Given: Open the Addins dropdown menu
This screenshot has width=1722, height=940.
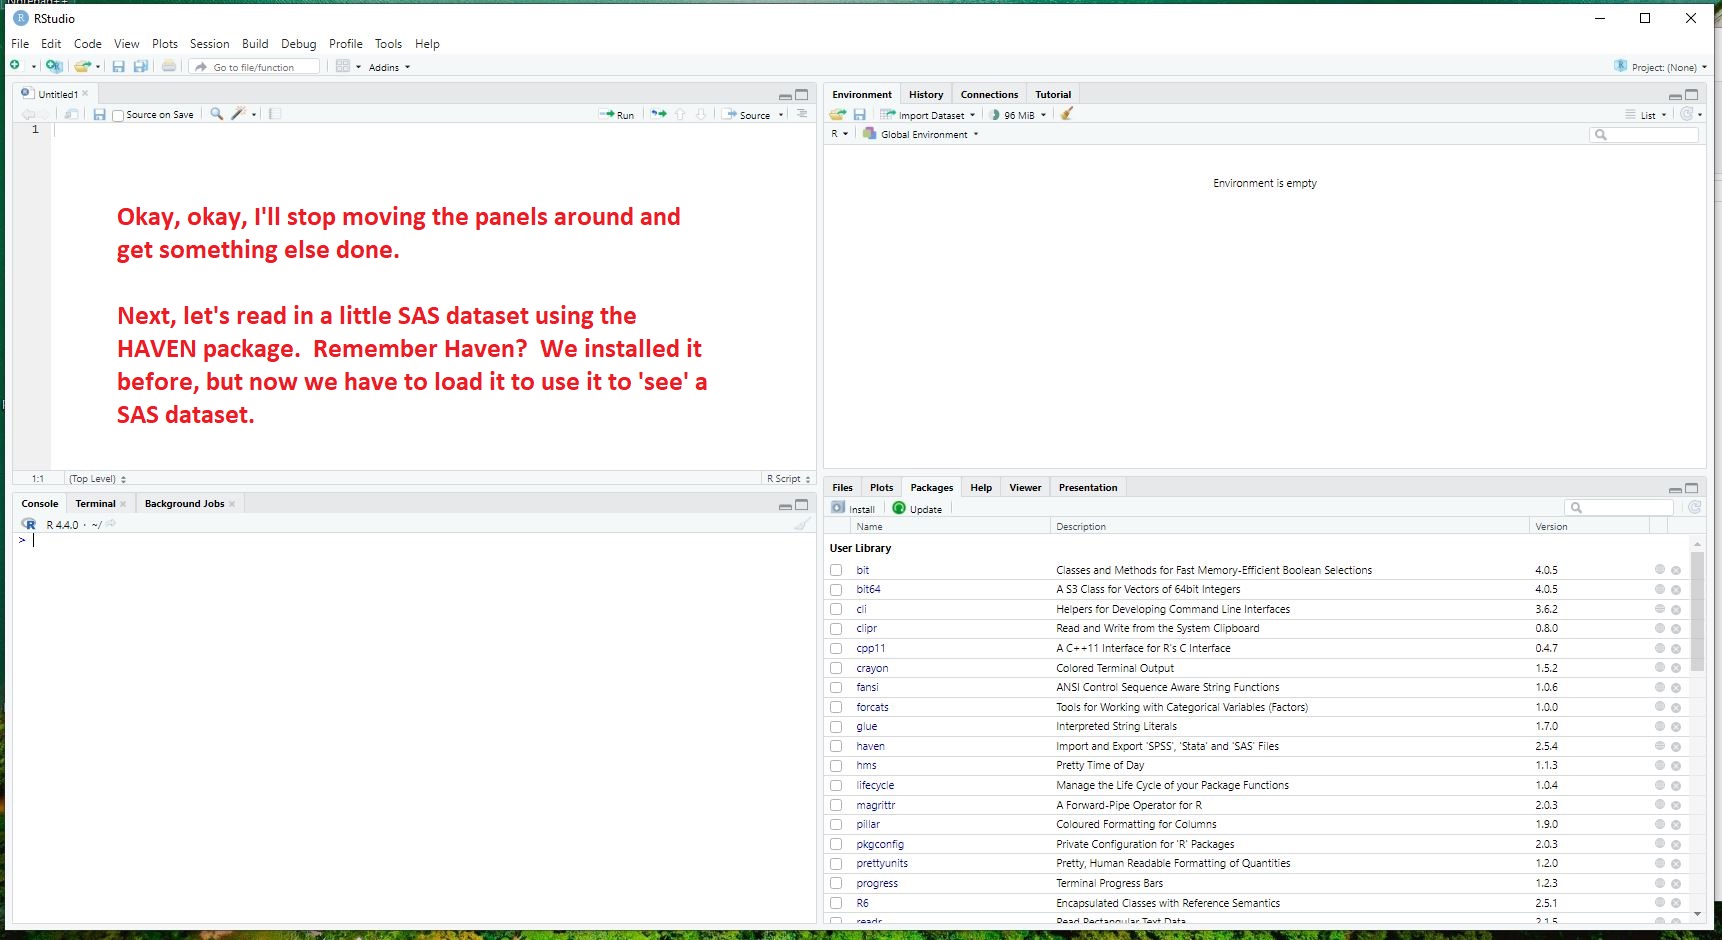Looking at the screenshot, I should tap(388, 68).
